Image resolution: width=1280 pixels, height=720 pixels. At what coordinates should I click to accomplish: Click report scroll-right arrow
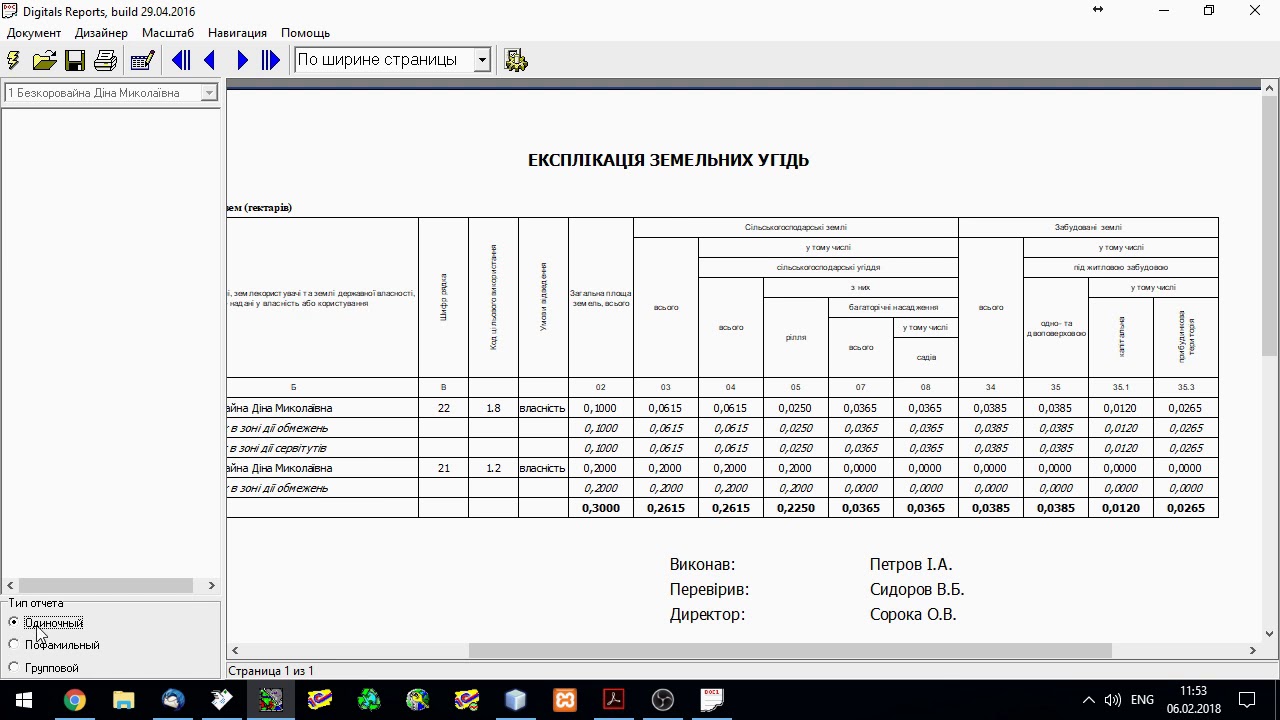pos(1252,650)
